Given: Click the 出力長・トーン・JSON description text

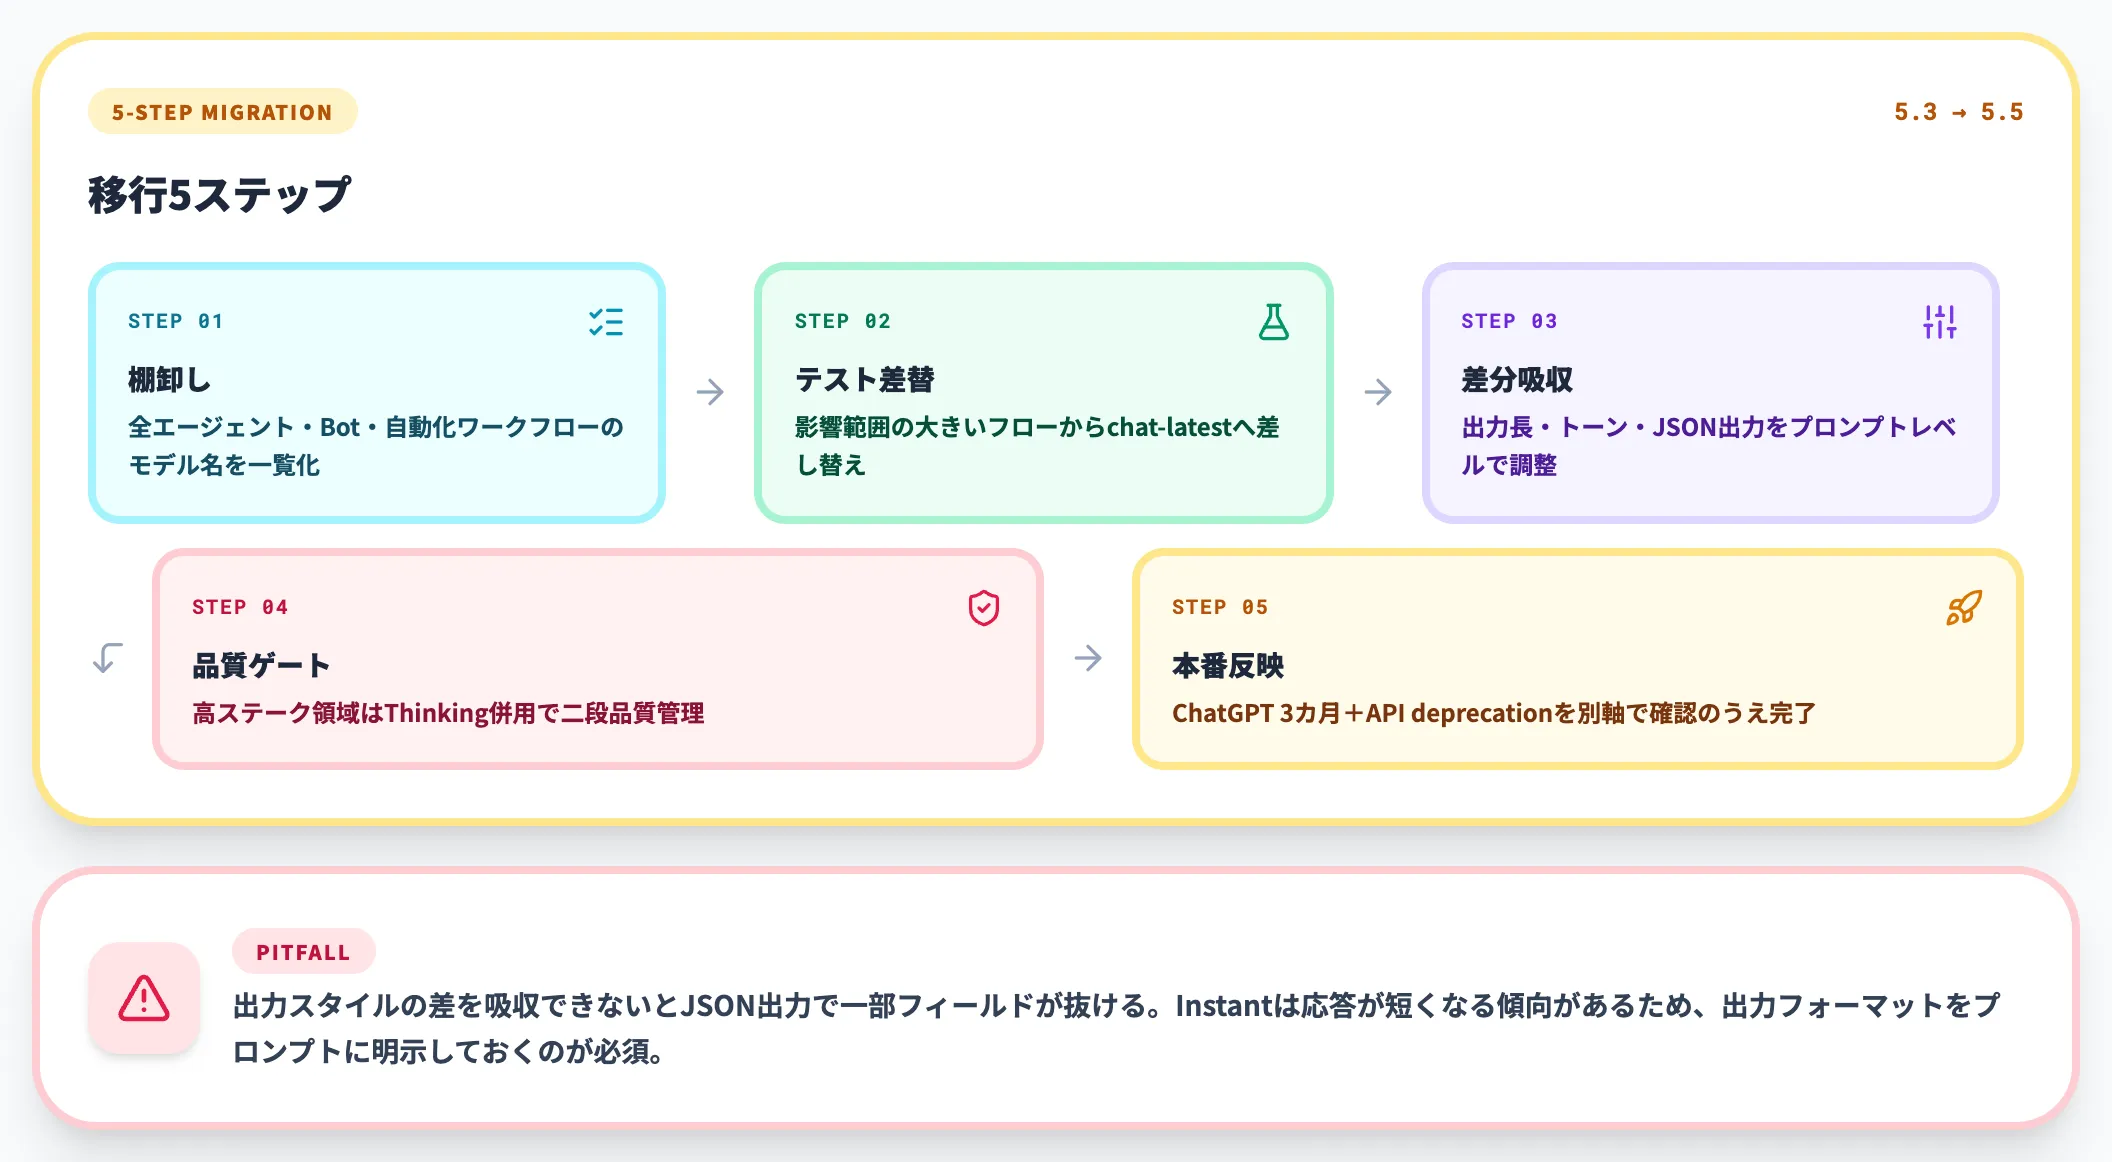Looking at the screenshot, I should tap(1708, 446).
